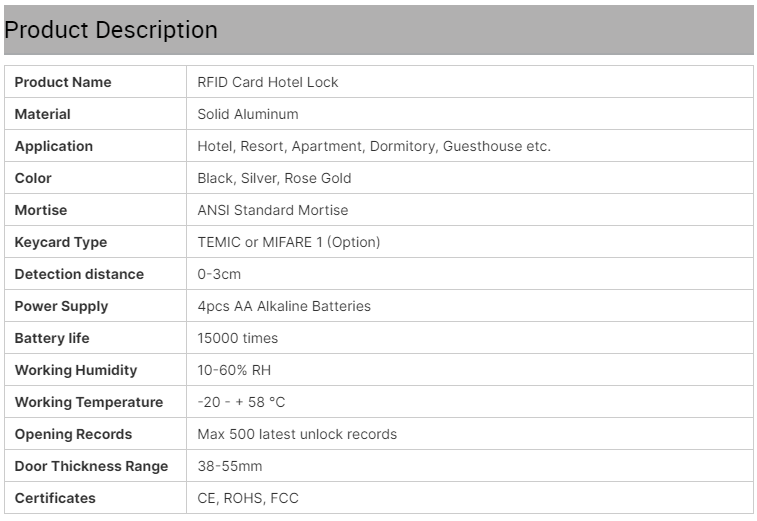The height and width of the screenshot is (521, 757).
Task: Click the TEMIC or MIFARE 1 value
Action: pos(288,242)
